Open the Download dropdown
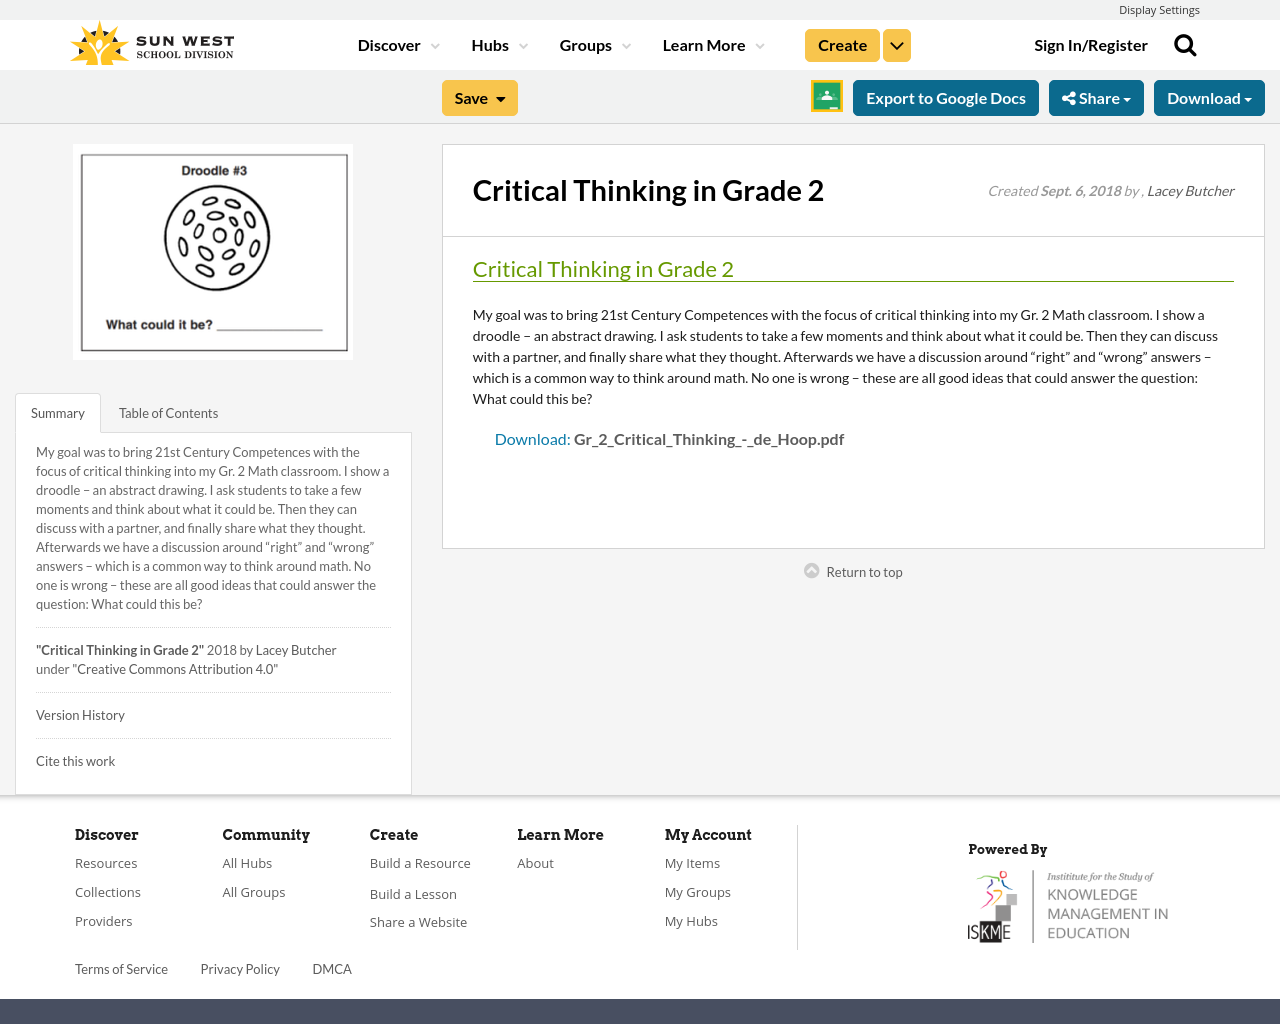This screenshot has width=1280, height=1024. click(1209, 96)
